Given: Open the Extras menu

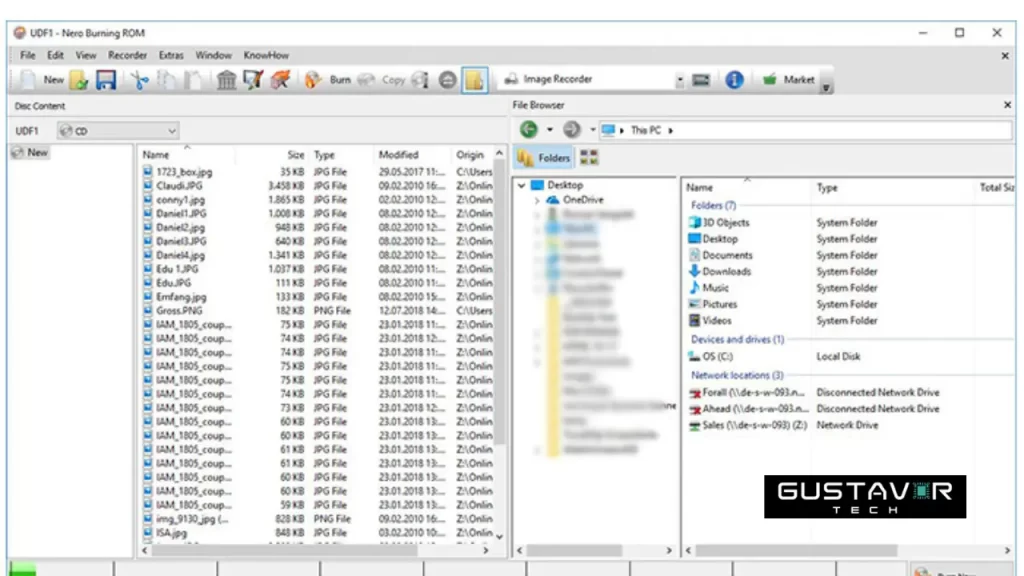Looking at the screenshot, I should (171, 56).
